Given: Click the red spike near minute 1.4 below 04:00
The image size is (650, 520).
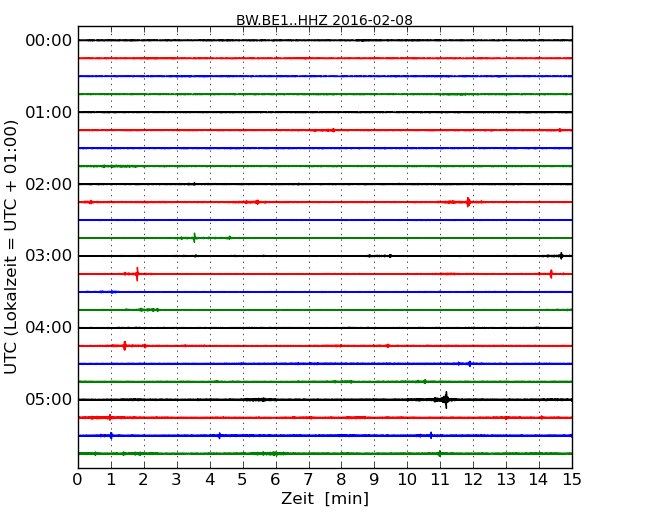Looking at the screenshot, I should tap(124, 346).
